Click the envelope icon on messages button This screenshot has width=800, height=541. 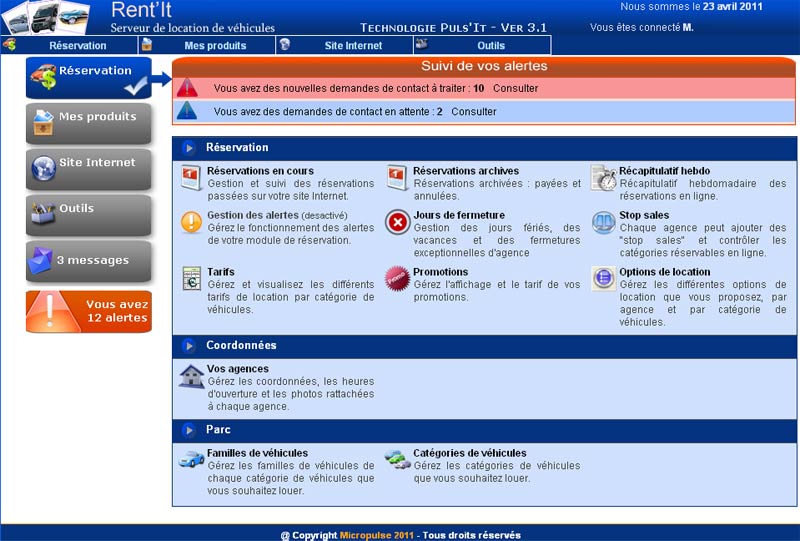click(41, 260)
